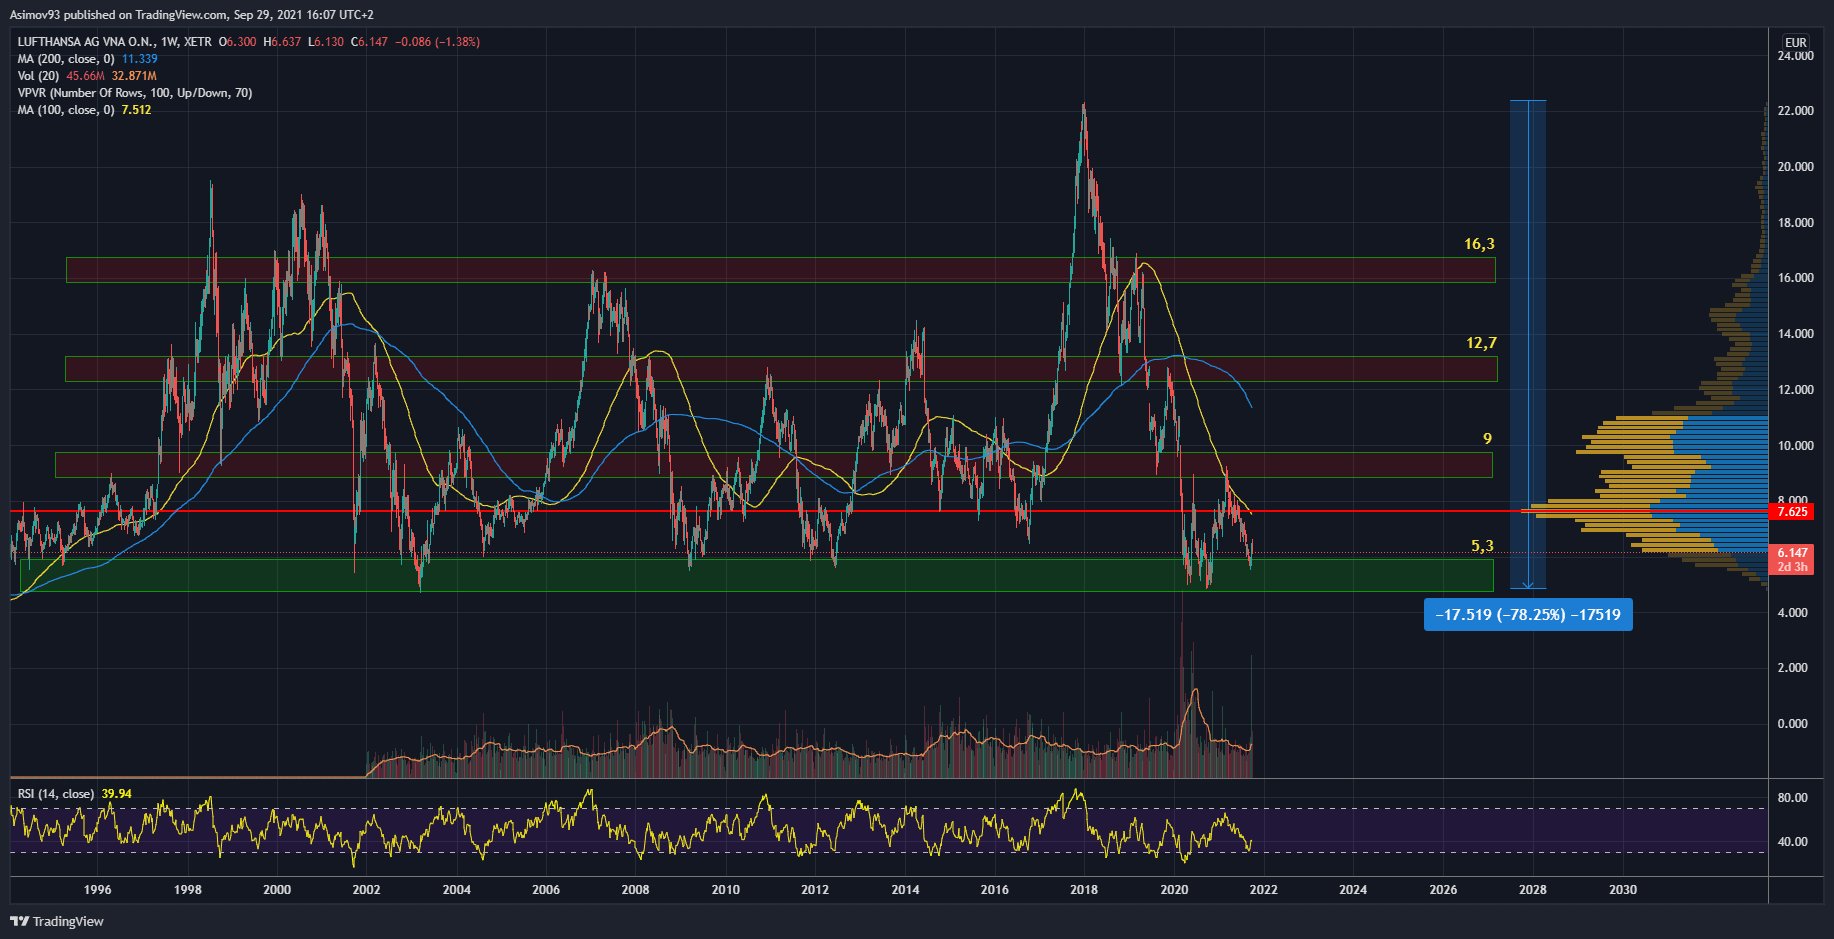
Task: Select the Vol (20) indicator legend
Action: pos(38,76)
